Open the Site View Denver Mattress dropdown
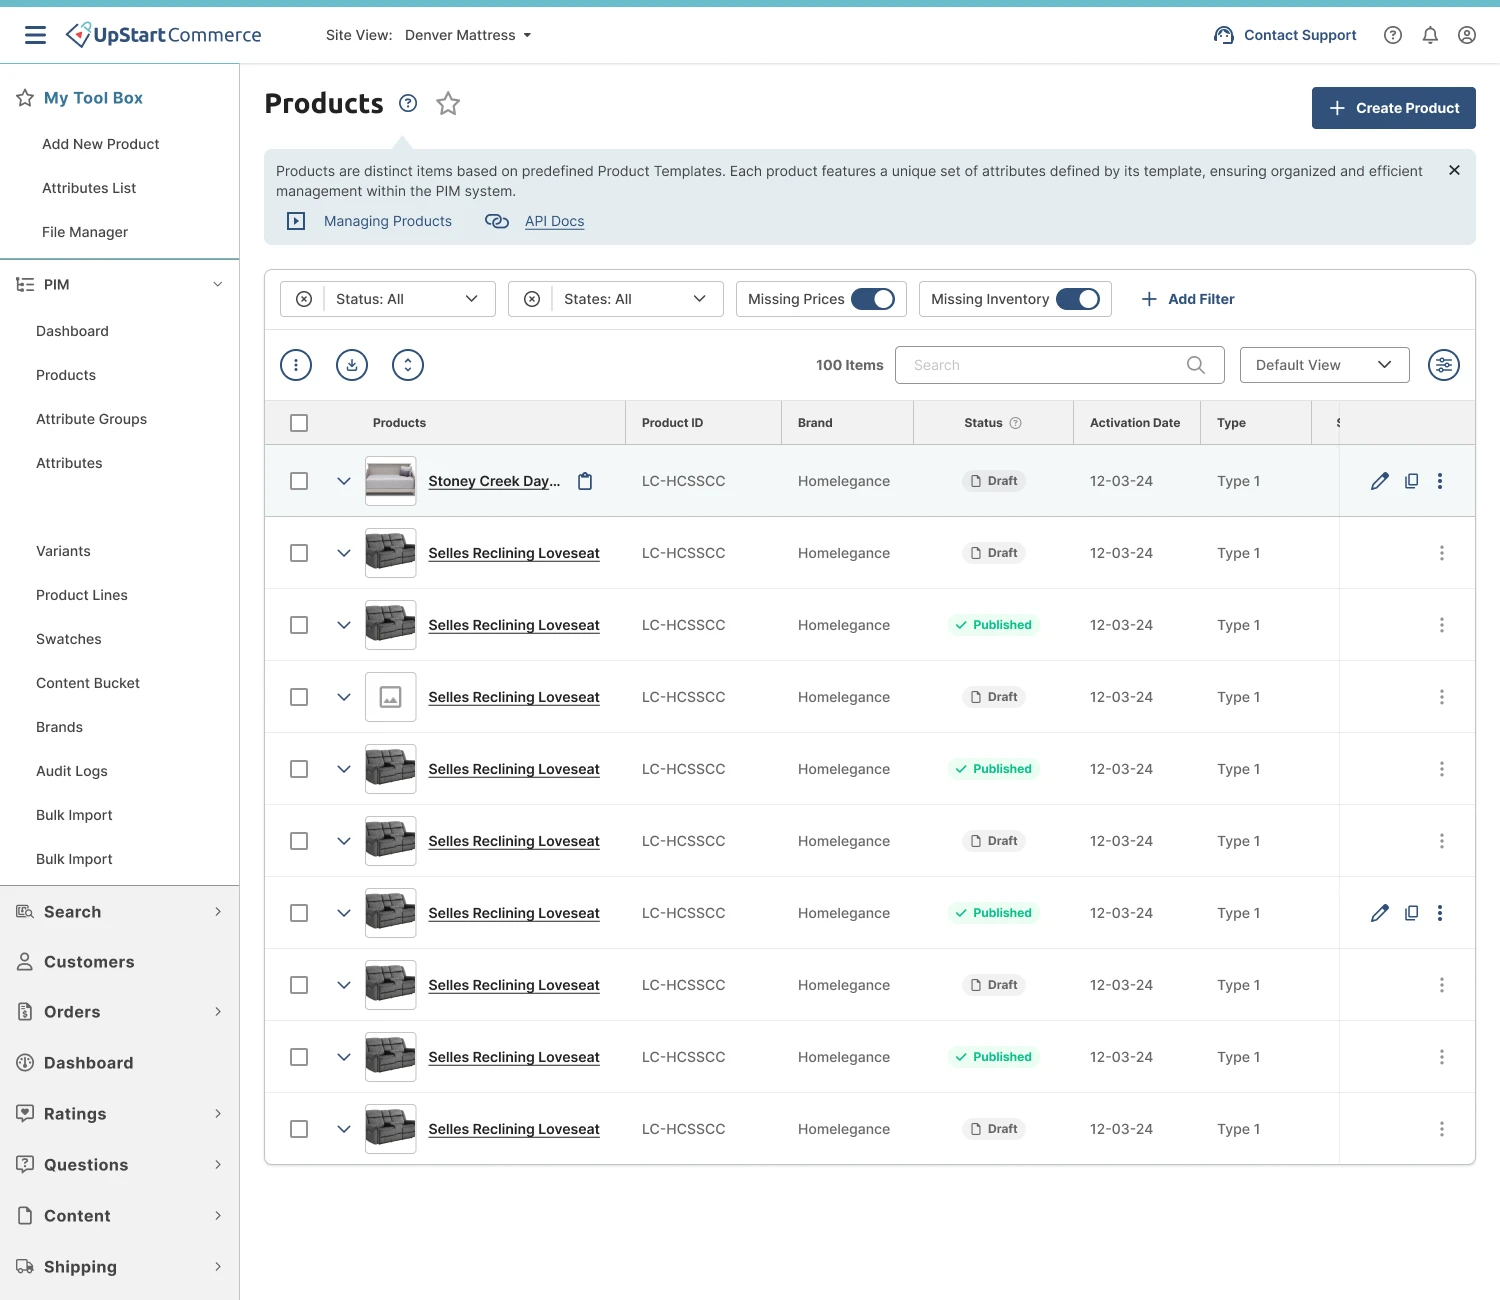The image size is (1500, 1300). [x=468, y=35]
